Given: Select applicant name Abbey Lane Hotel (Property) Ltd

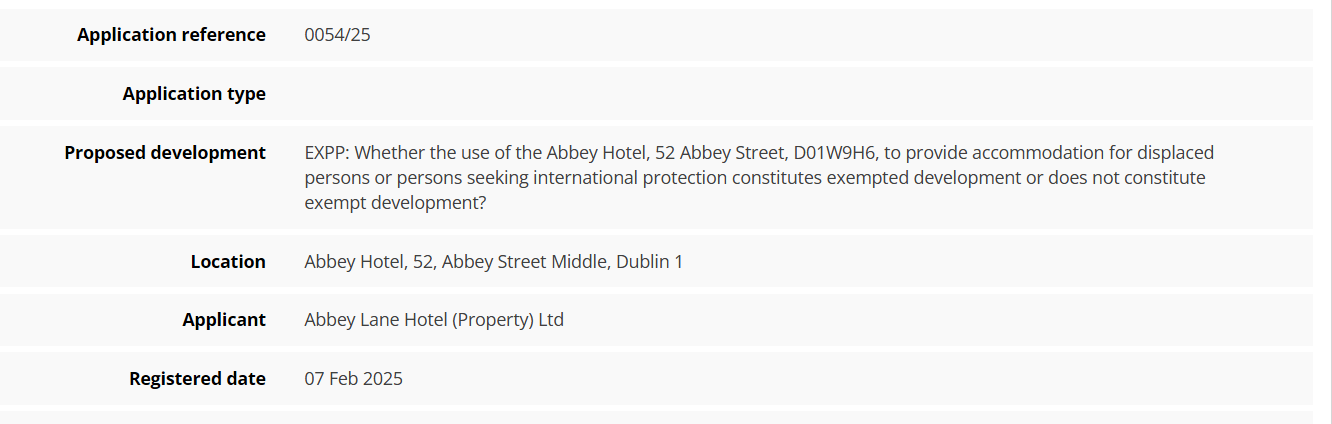Looking at the screenshot, I should click(x=434, y=320).
